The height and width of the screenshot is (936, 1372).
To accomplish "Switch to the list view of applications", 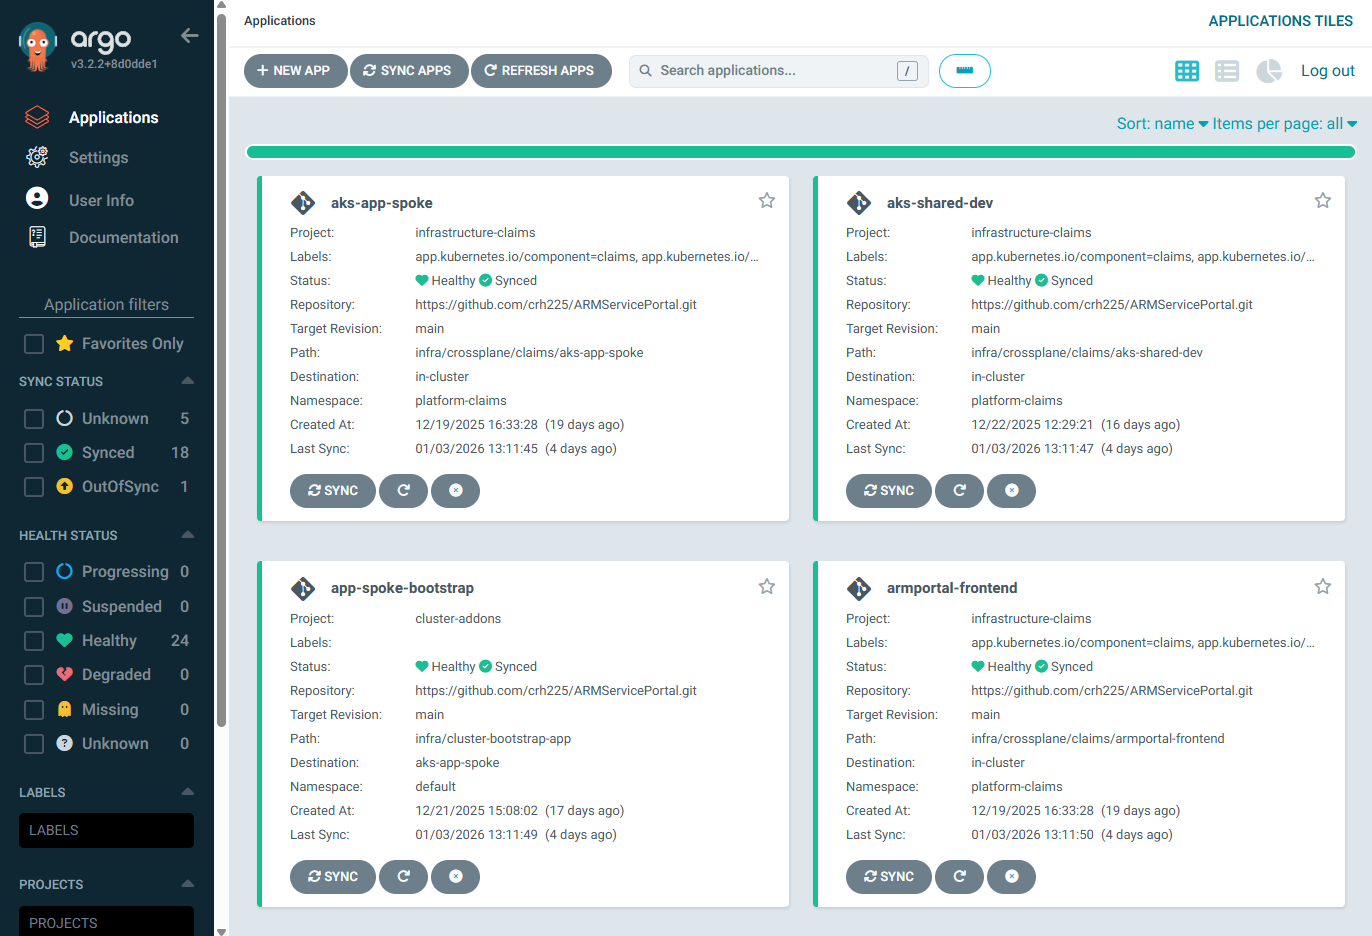I will [x=1226, y=70].
